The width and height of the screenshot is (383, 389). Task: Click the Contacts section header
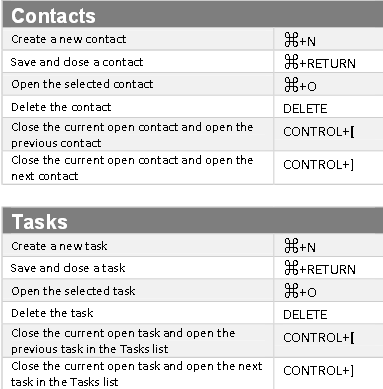coord(193,15)
